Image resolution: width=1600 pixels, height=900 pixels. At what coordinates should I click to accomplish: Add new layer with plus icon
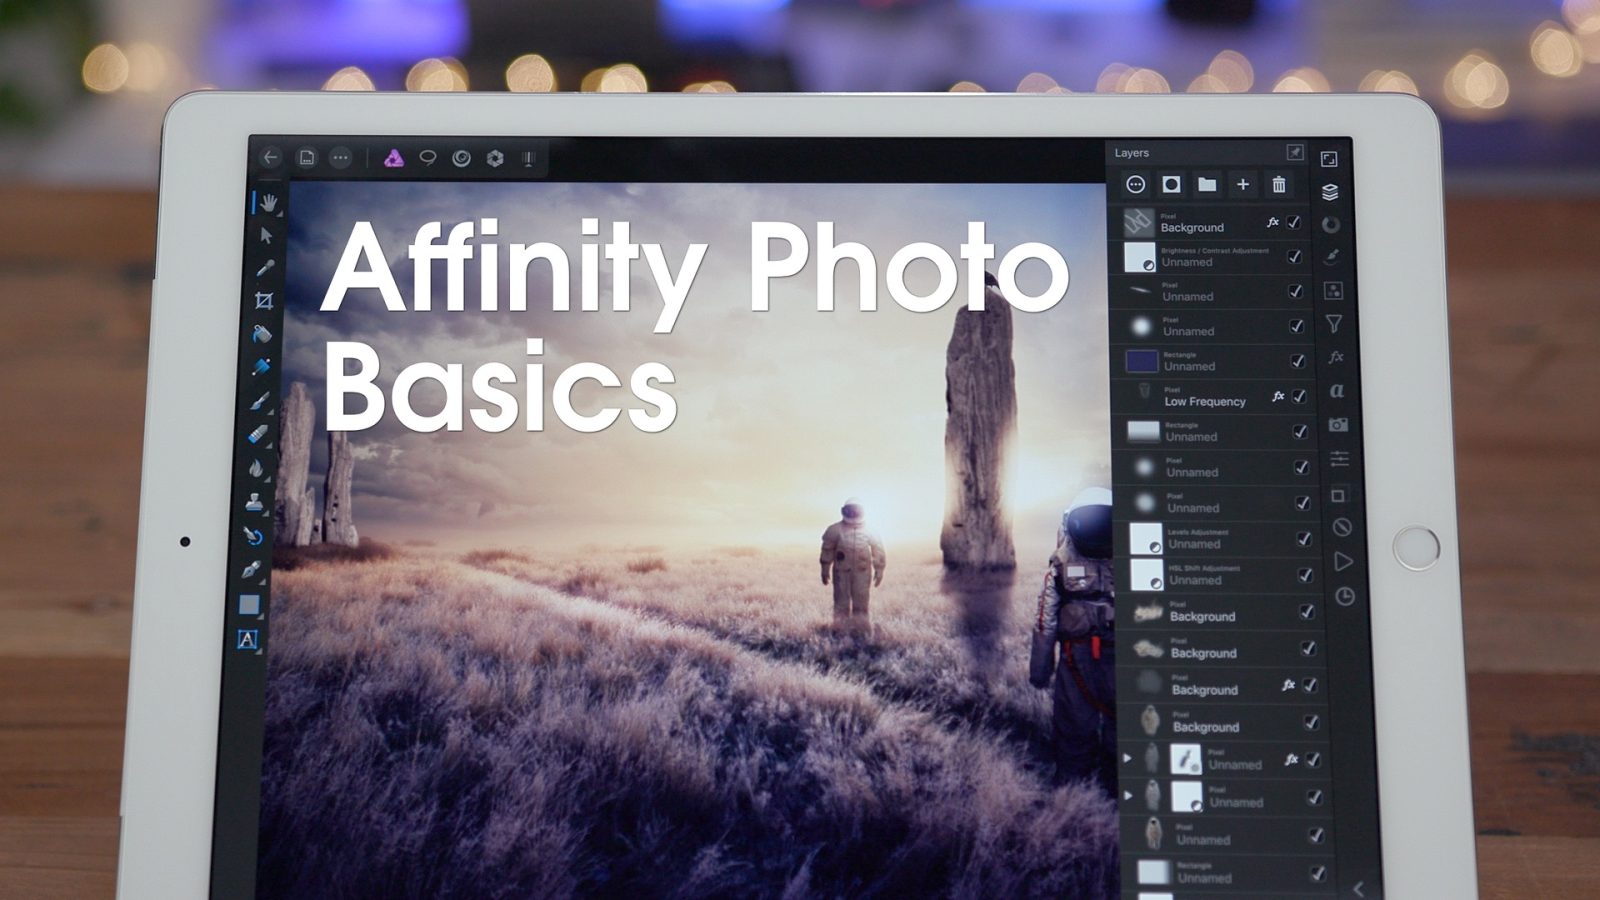1243,185
